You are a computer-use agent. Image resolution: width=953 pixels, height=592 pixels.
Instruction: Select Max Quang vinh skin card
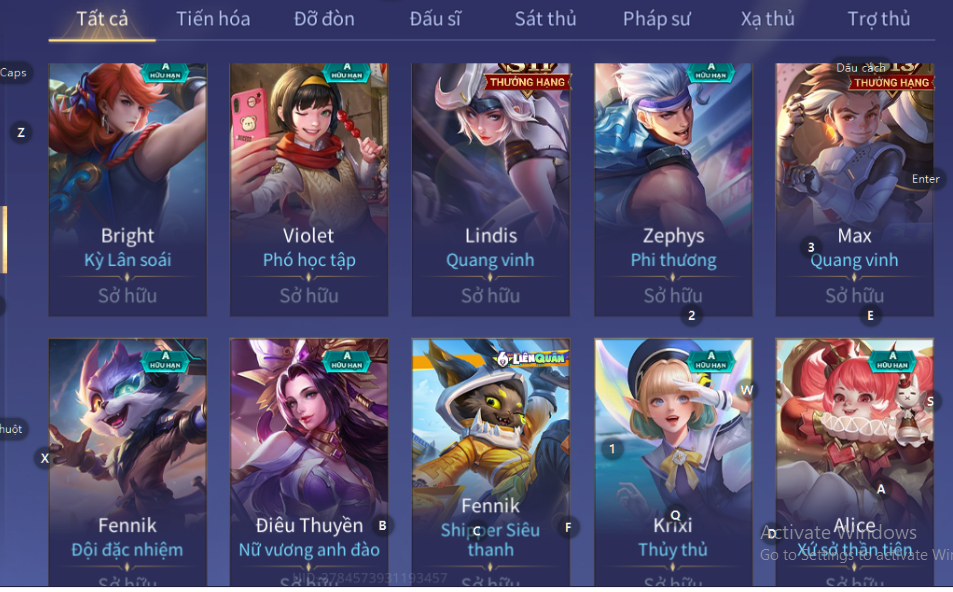point(855,190)
